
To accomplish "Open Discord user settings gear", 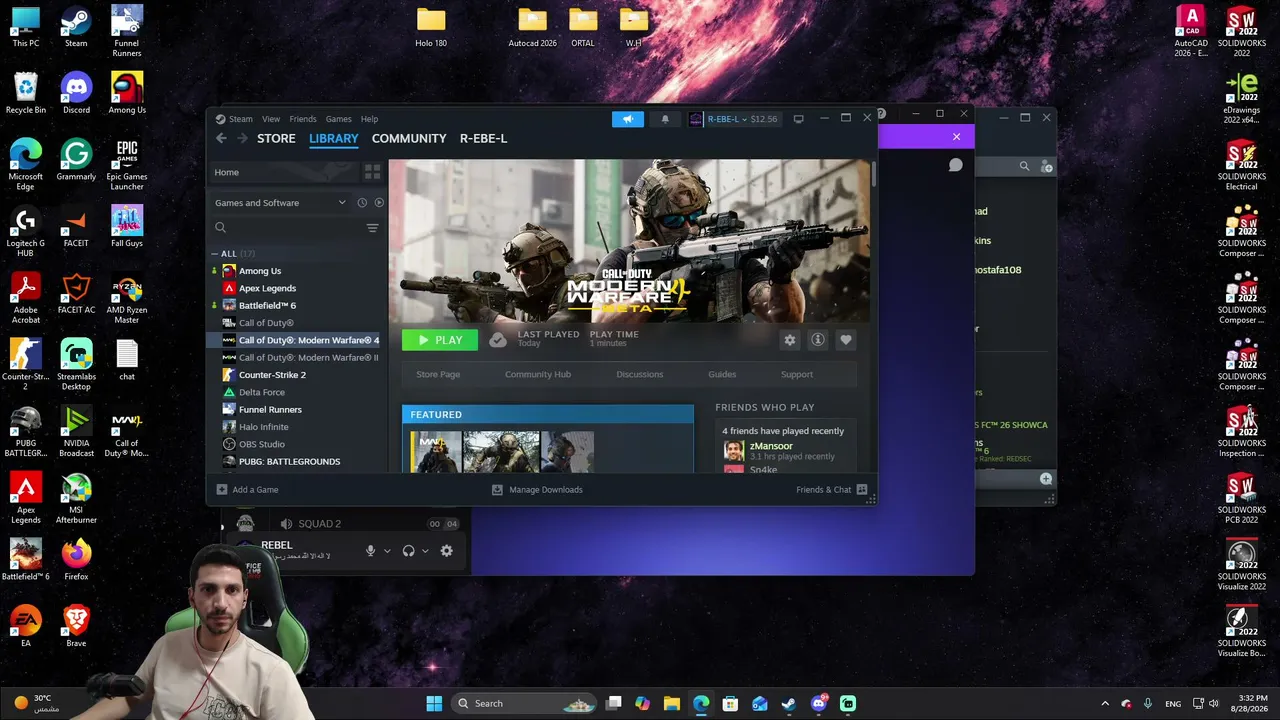I will coord(447,551).
